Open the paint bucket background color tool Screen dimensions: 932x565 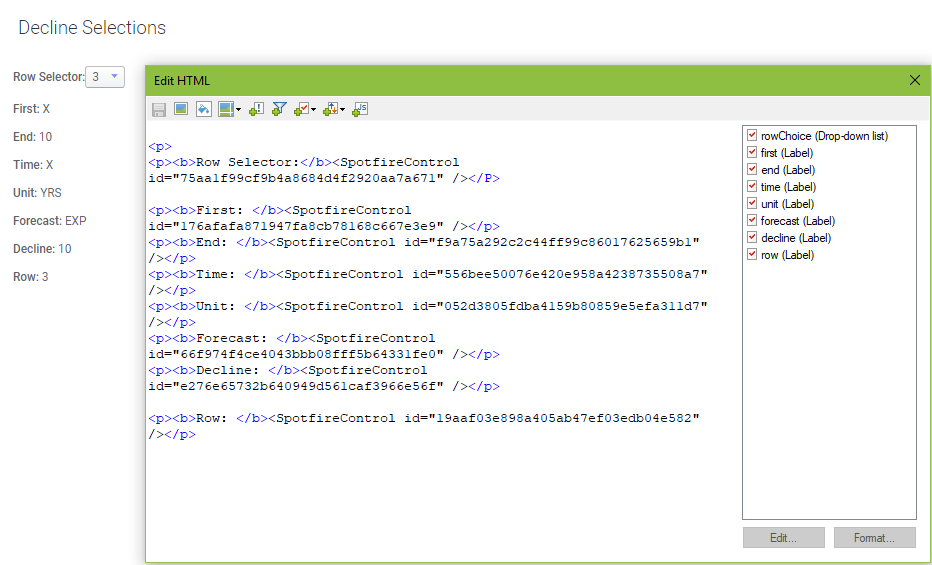[204, 109]
